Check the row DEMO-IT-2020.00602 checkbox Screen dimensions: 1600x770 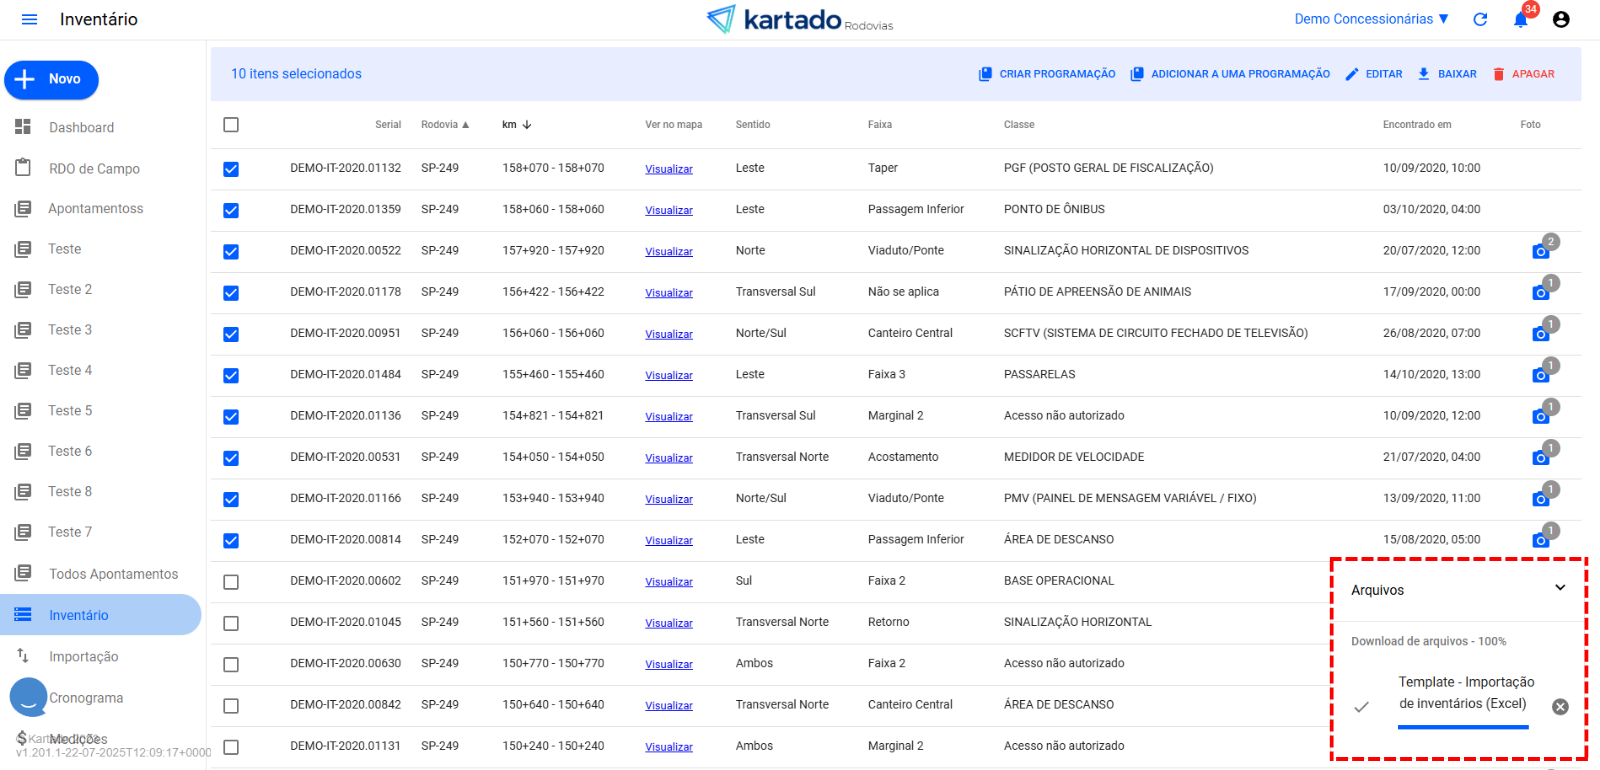pyautogui.click(x=231, y=582)
